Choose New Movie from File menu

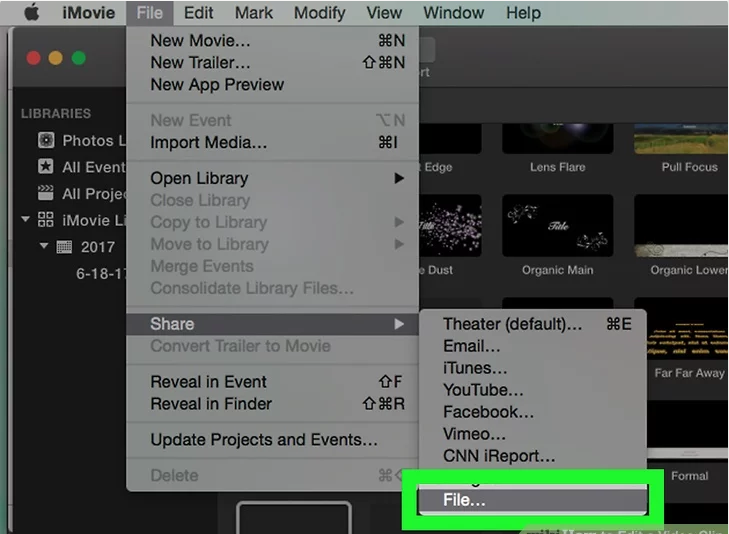pyautogui.click(x=272, y=40)
